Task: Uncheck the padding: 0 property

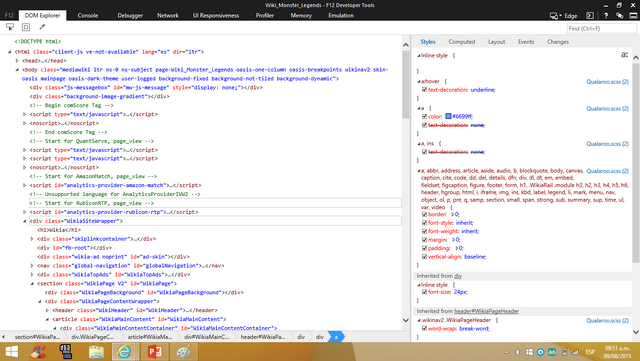Action: pos(424,248)
